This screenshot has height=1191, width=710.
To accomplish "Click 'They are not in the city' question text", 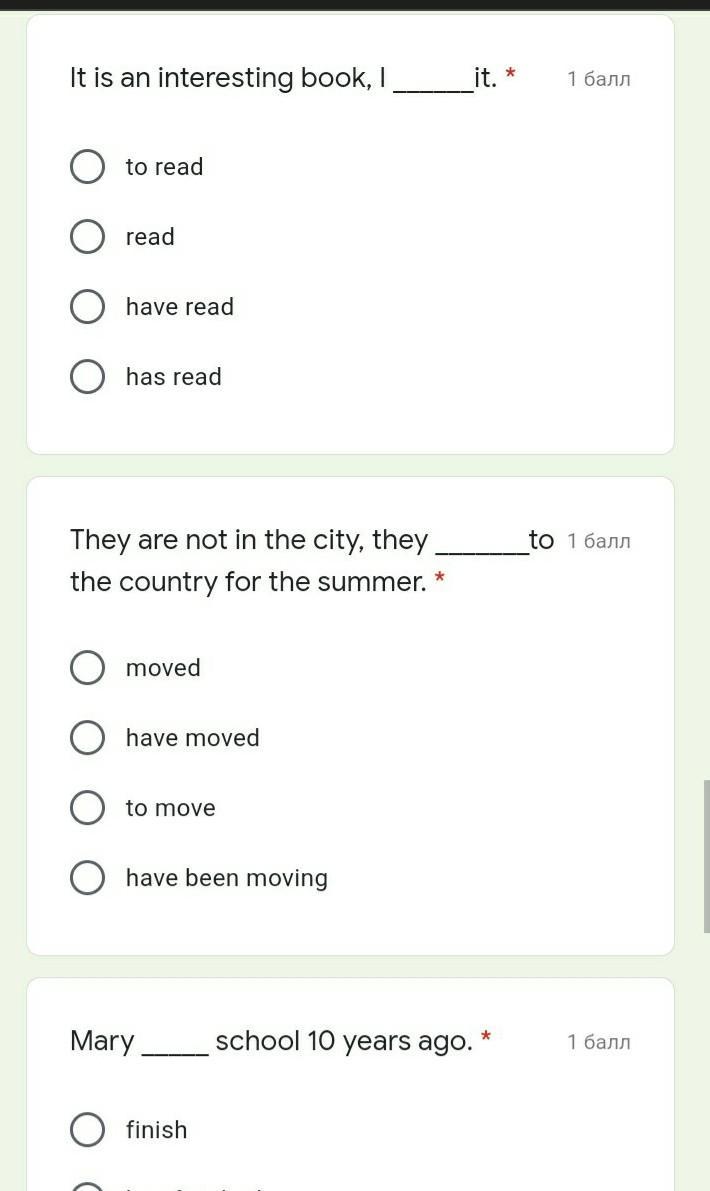I will [x=312, y=561].
